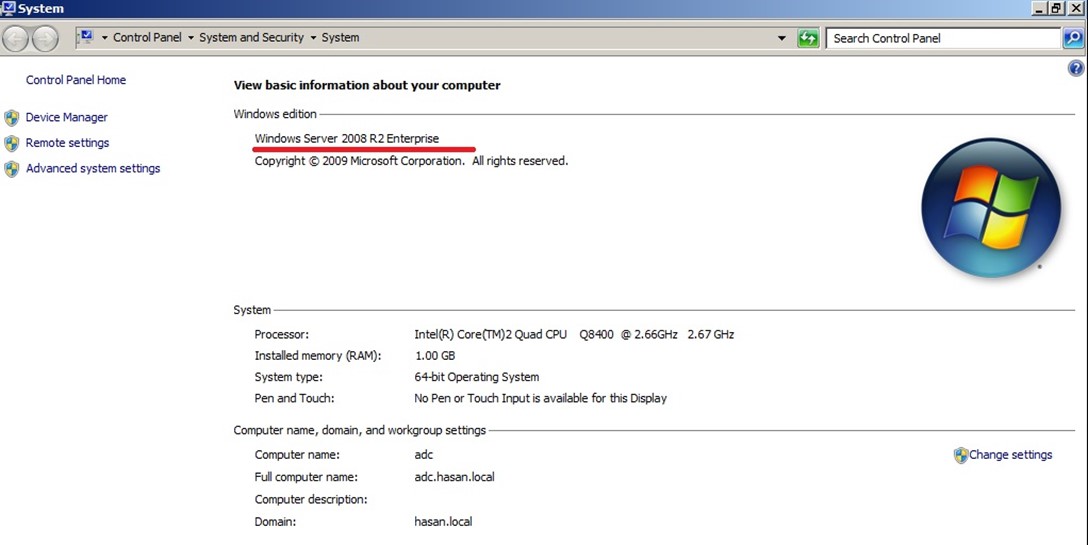The image size is (1088, 545).
Task: Minimize the System window
Action: [x=1039, y=8]
